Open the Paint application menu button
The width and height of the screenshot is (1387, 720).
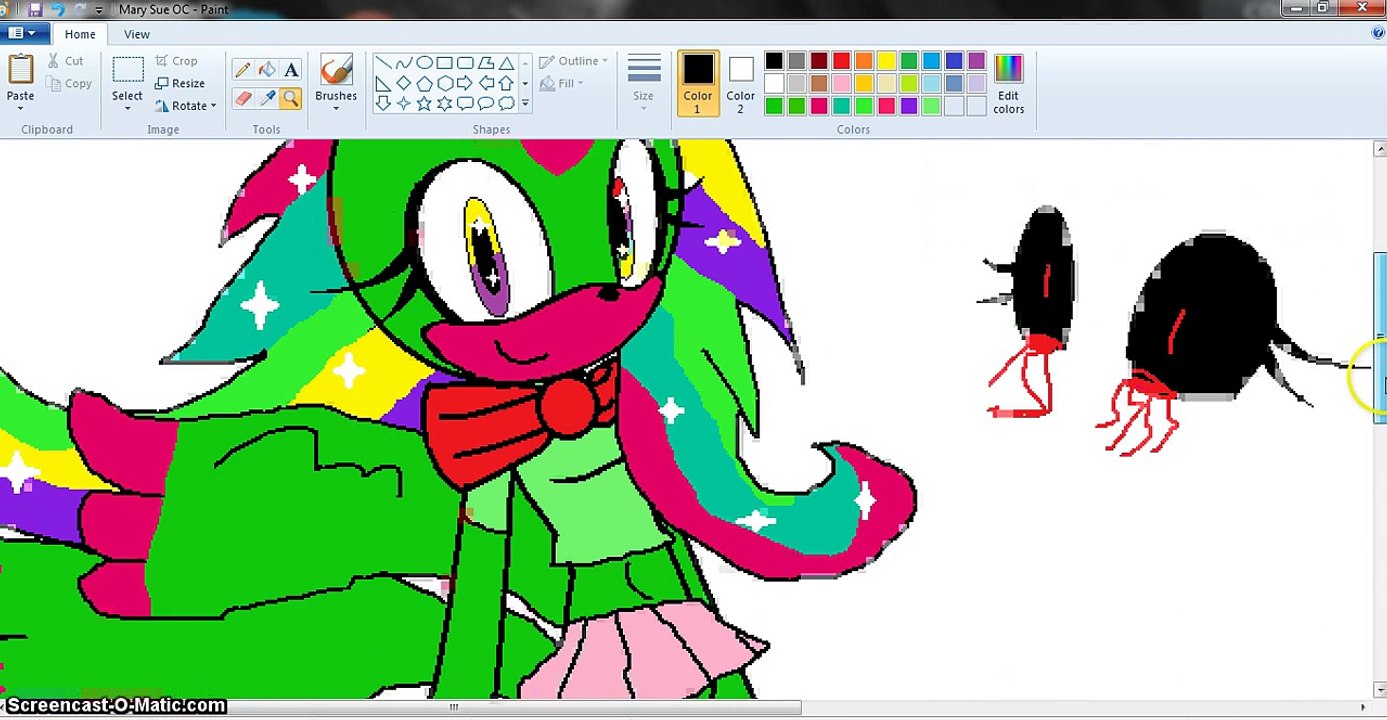(x=22, y=33)
